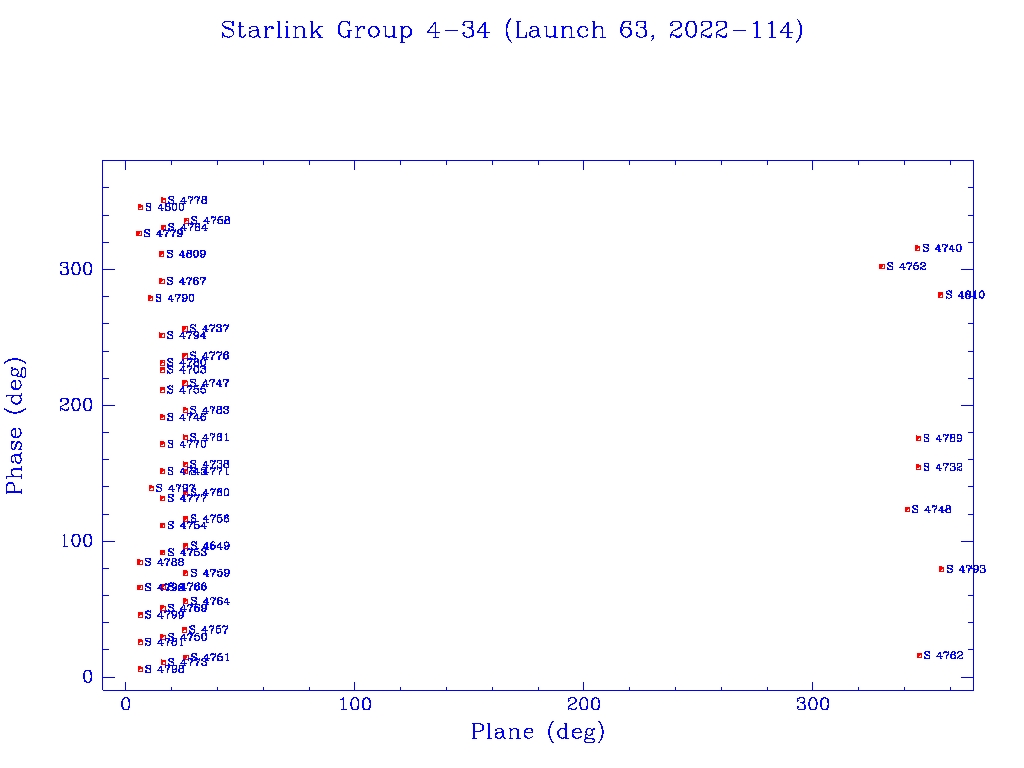Select the S 4747 satellite label
The width and height of the screenshot is (1024, 768).
pos(210,383)
